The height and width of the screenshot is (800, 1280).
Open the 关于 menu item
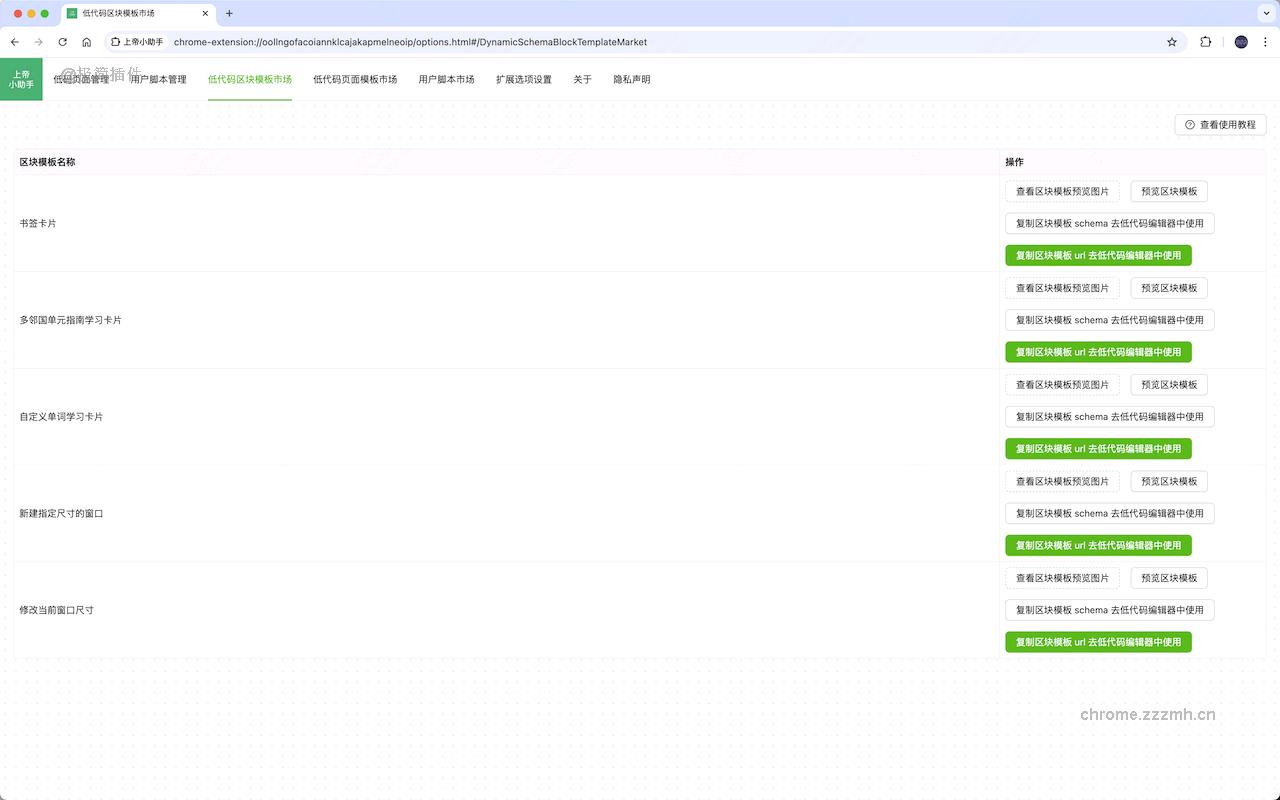coord(583,79)
